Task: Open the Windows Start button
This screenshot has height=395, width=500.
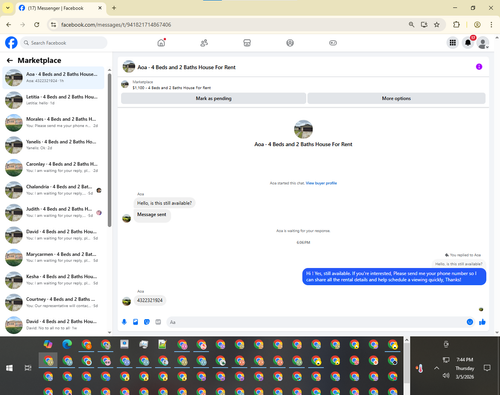Action: coord(9,368)
